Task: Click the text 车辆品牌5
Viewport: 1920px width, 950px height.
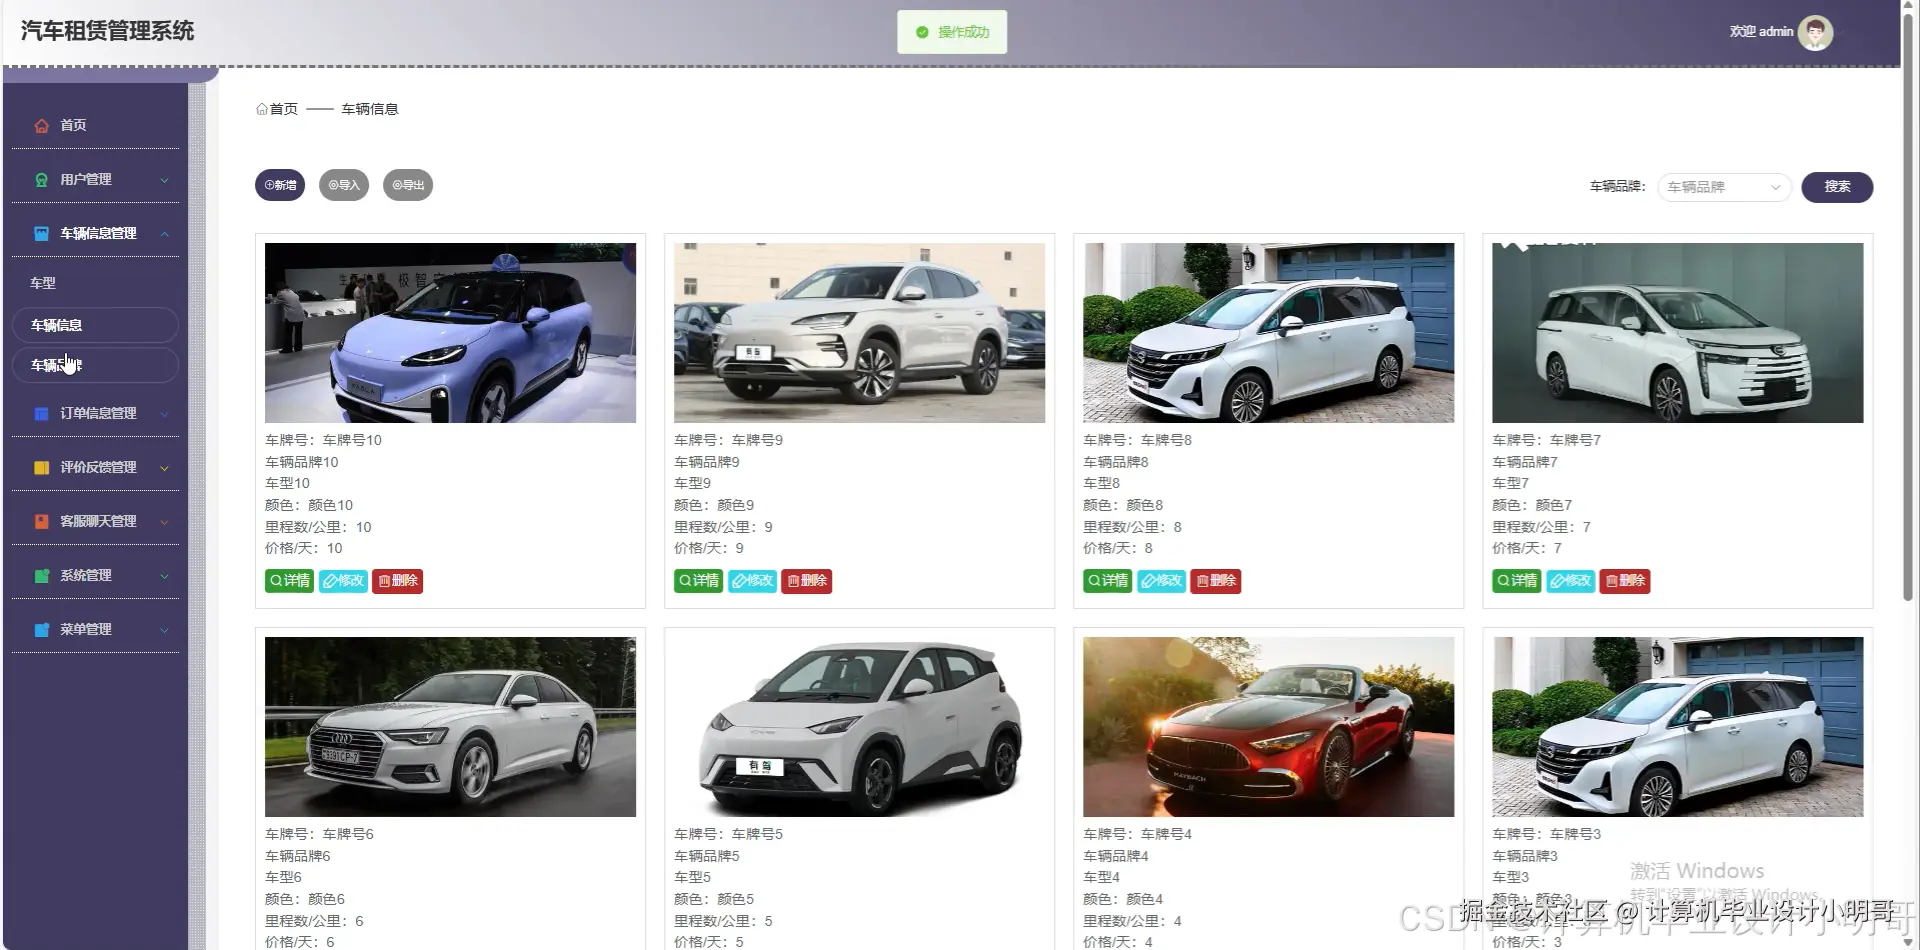Action: pyautogui.click(x=707, y=856)
